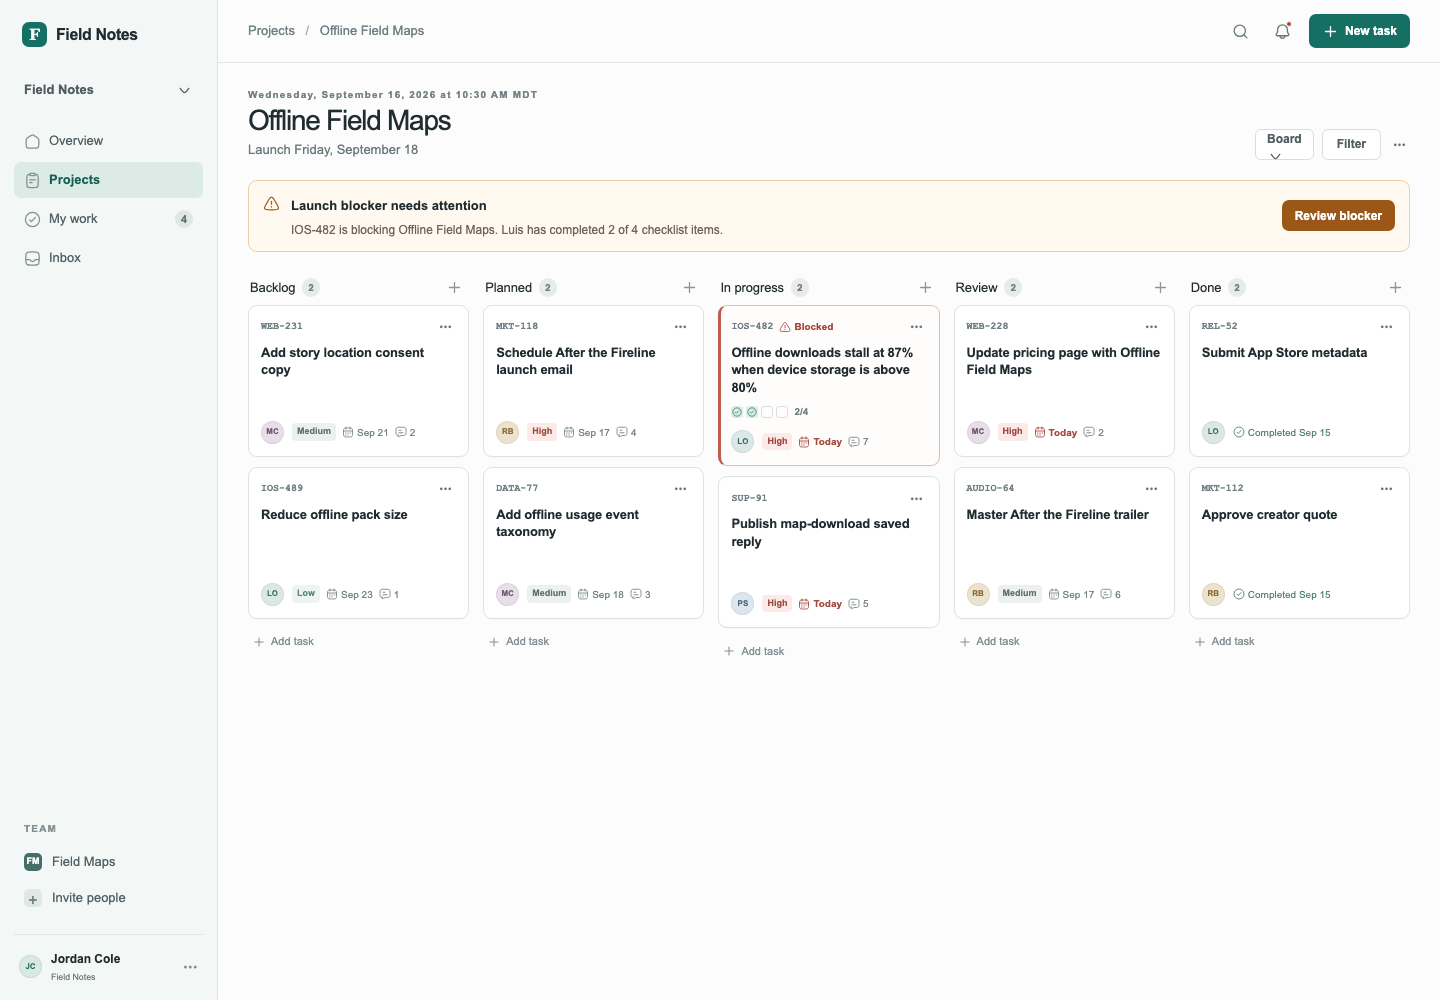
Task: Open the DATA-77 card's more menu
Action: tap(681, 489)
